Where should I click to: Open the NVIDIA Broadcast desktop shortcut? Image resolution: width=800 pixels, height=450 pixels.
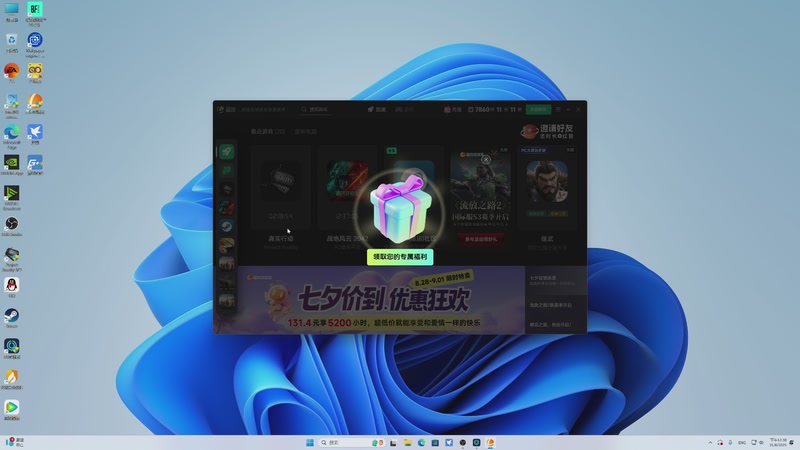(x=12, y=197)
